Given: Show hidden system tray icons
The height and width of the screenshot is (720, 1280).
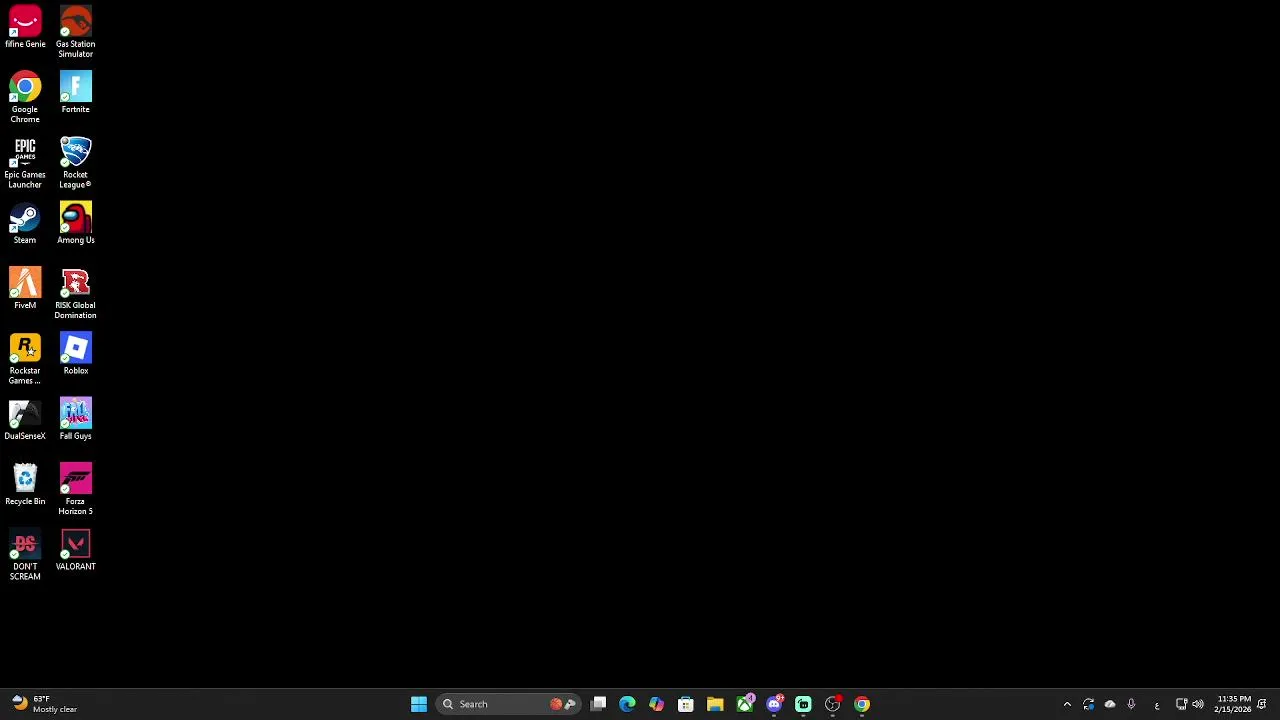Looking at the screenshot, I should (x=1067, y=704).
